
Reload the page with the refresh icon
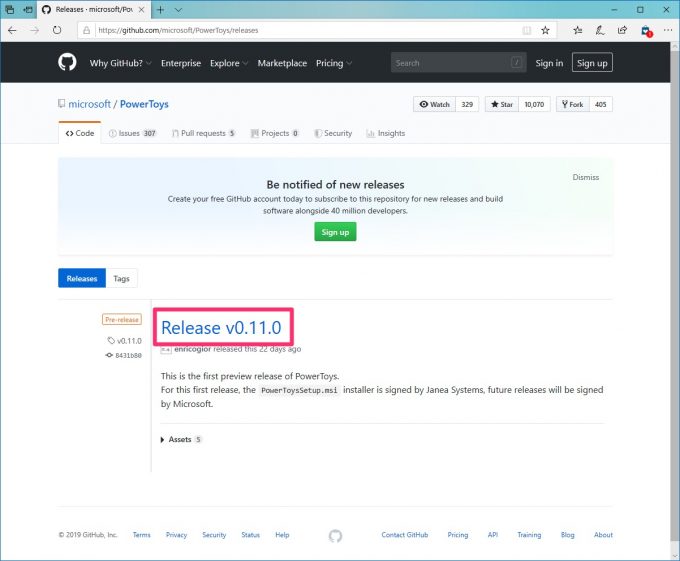point(57,30)
